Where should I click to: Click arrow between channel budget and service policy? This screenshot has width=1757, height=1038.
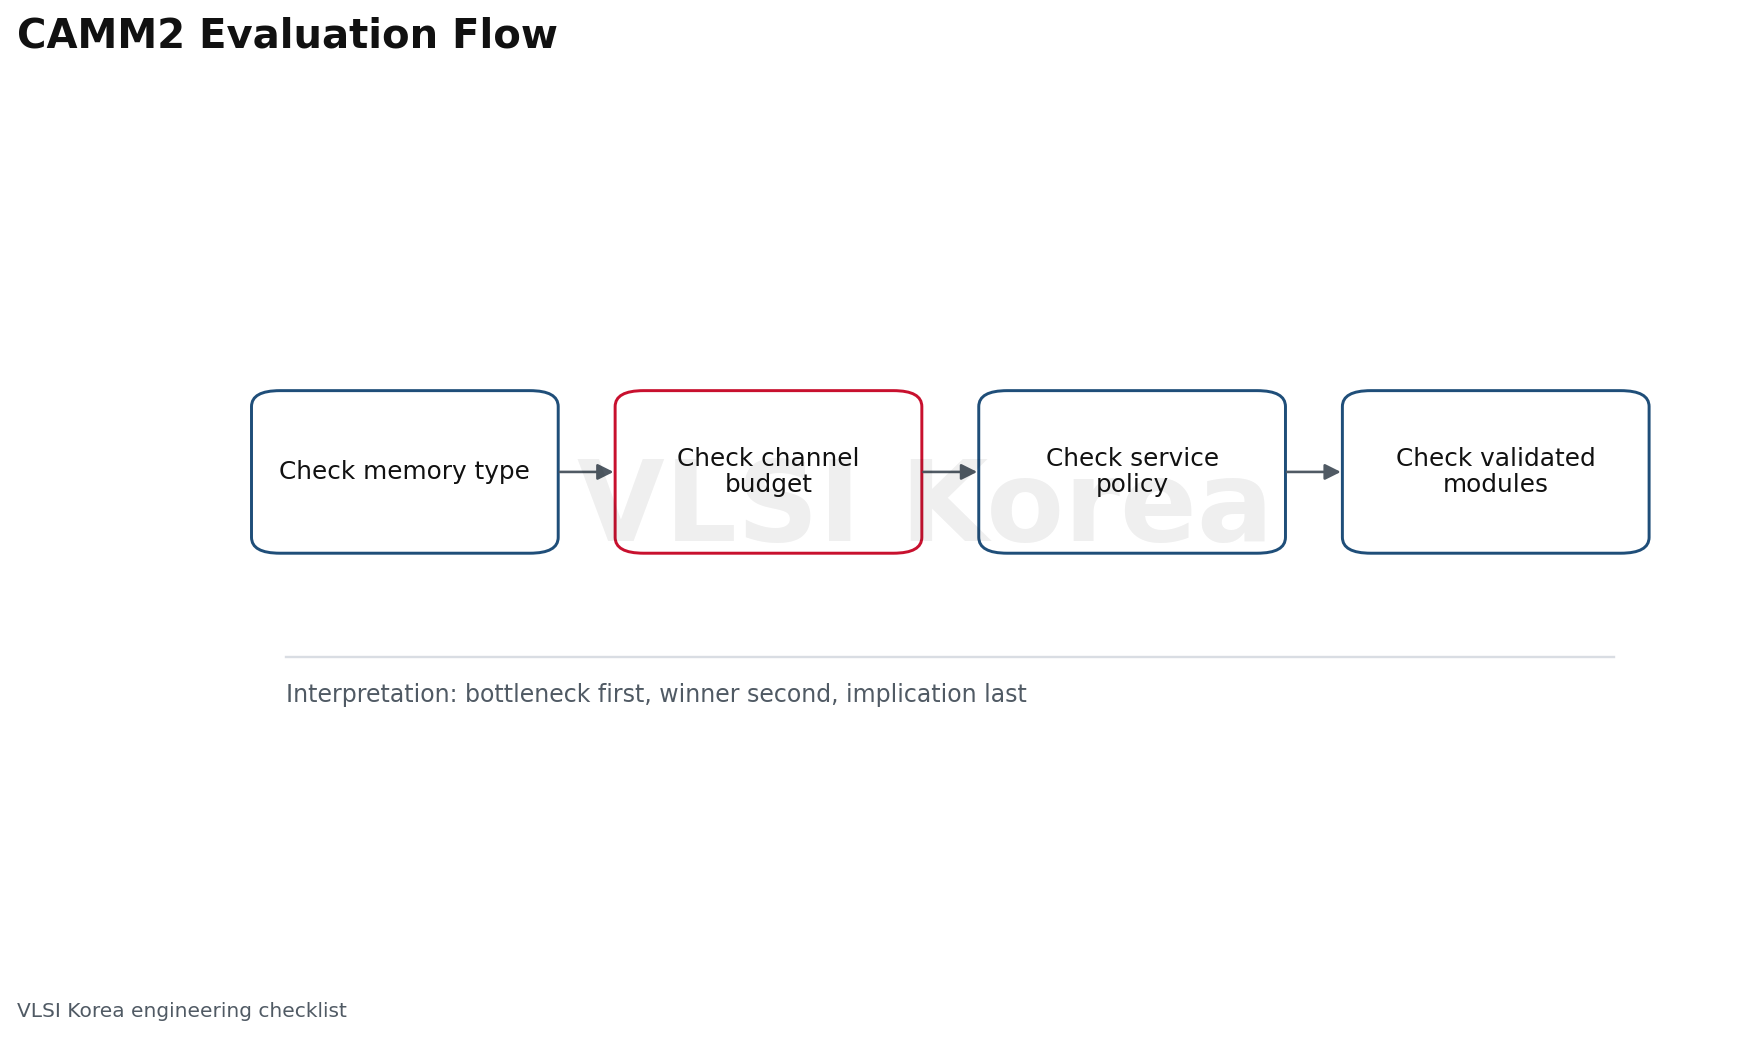coord(949,472)
